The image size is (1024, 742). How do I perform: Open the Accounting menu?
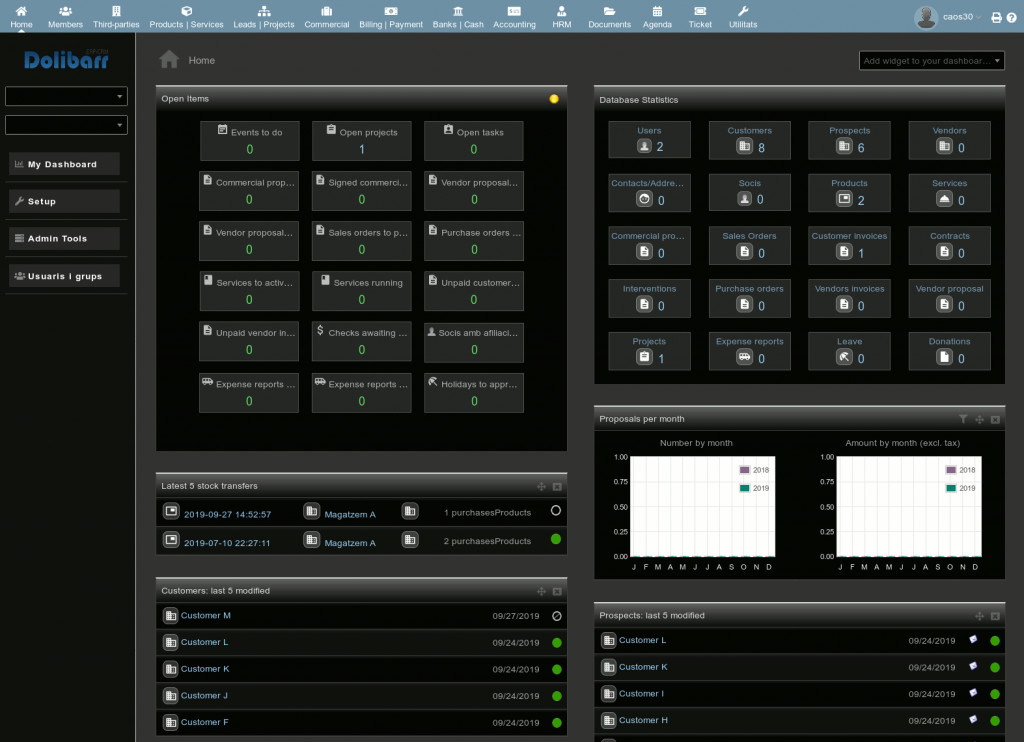[514, 18]
